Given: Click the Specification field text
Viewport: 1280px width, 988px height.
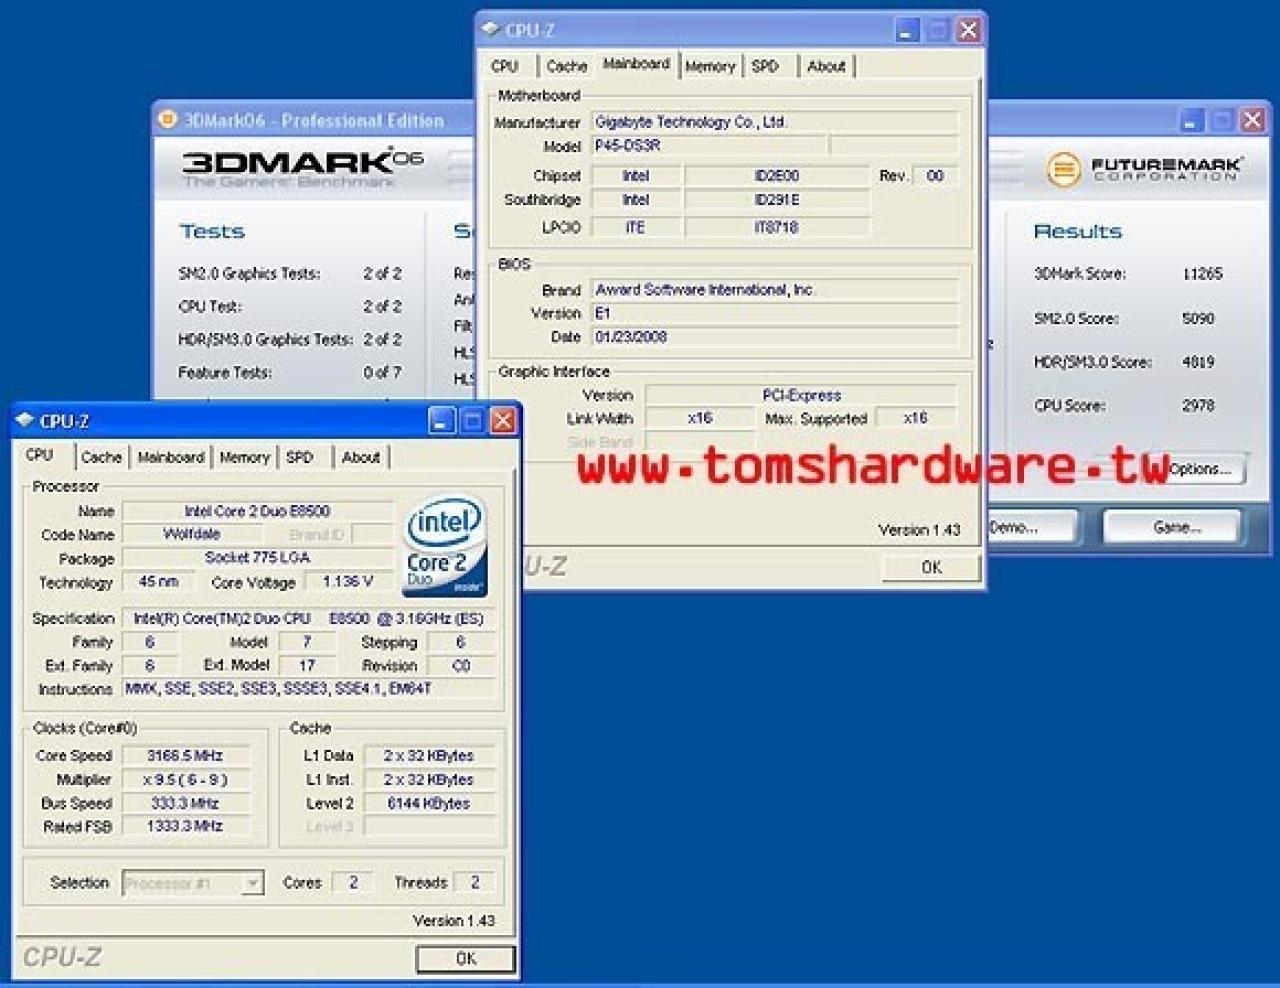Looking at the screenshot, I should click(x=308, y=619).
